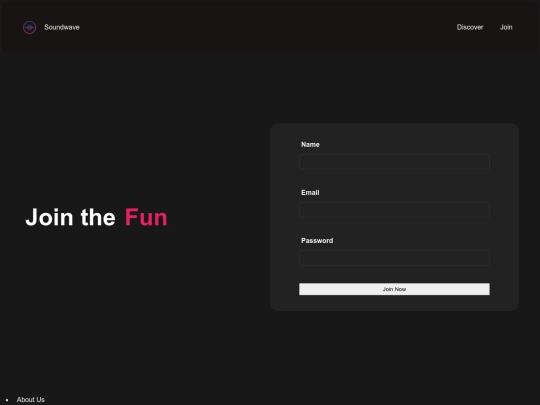
Task: Click the Name field label
Action: pos(310,145)
